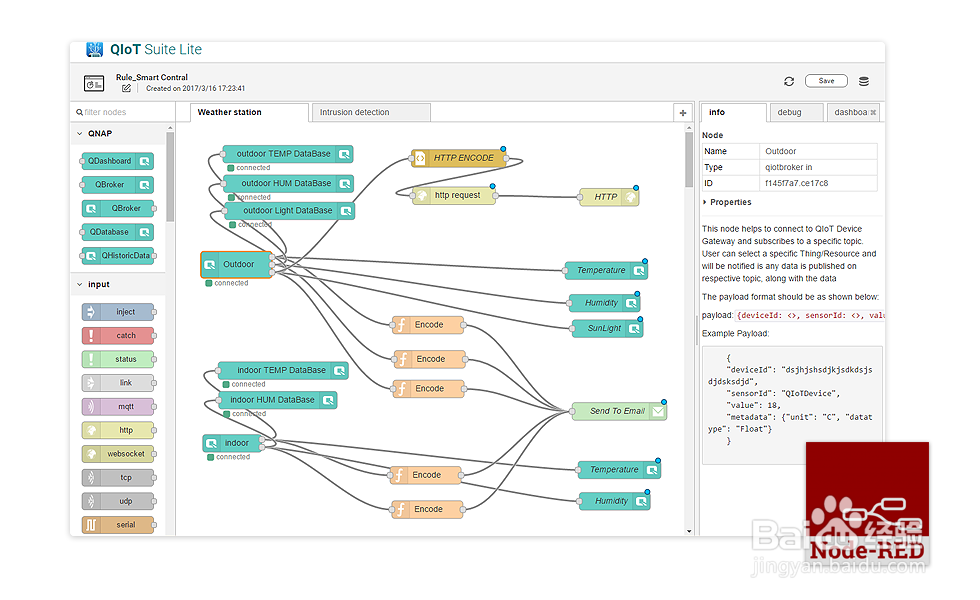Click the palette scrollbar thumb
Image resolution: width=980 pixels, height=600 pixels.
point(170,176)
